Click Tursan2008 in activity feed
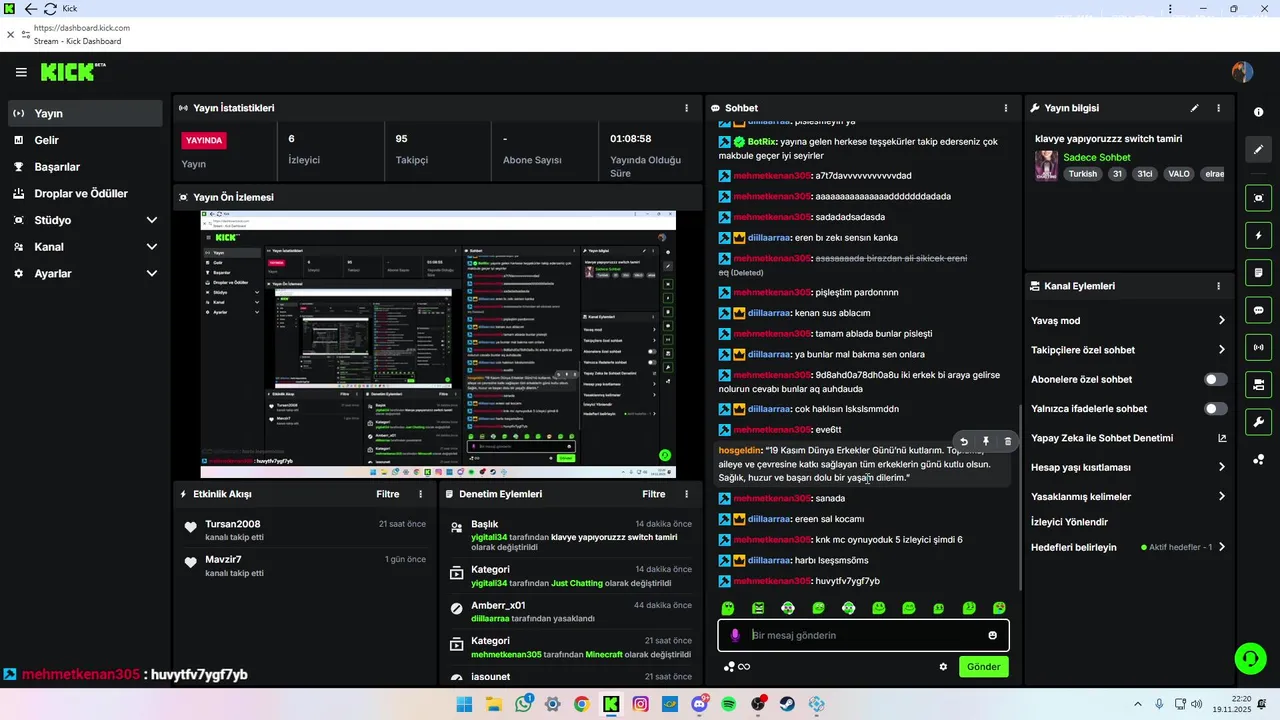The image size is (1280, 720). point(233,524)
